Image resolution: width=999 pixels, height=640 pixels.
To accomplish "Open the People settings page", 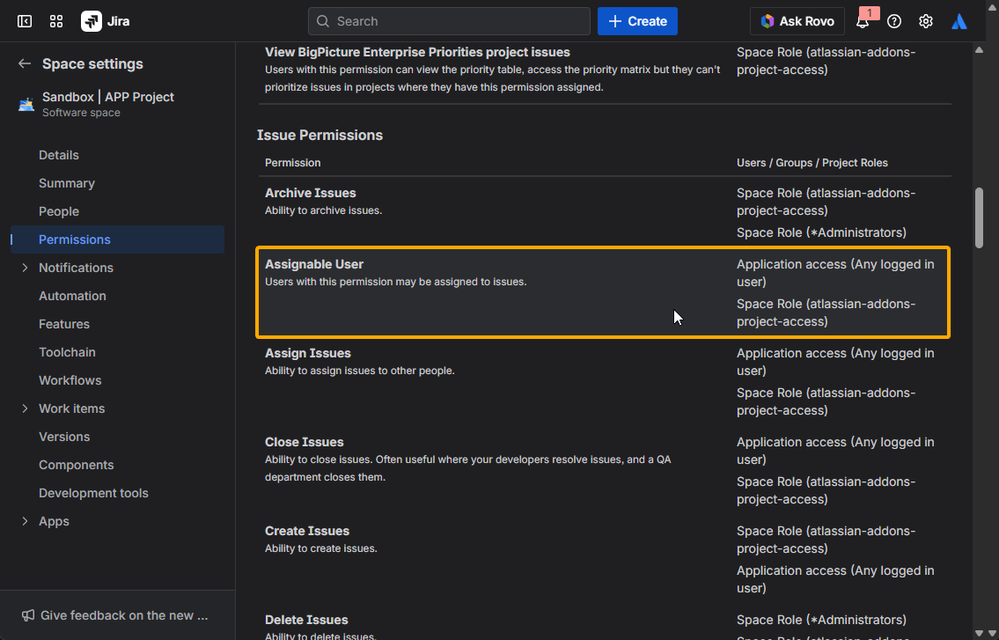I will [59, 211].
